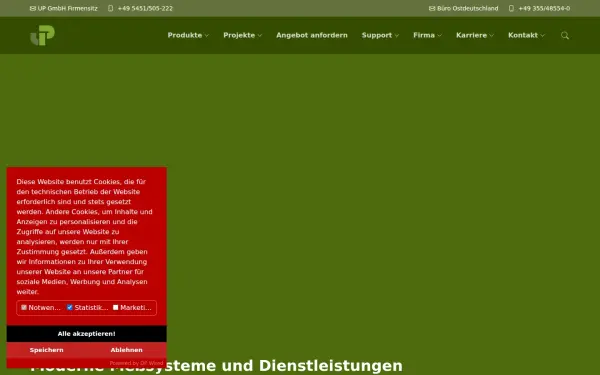
Task: Expand the Support menu chevron
Action: (397, 36)
